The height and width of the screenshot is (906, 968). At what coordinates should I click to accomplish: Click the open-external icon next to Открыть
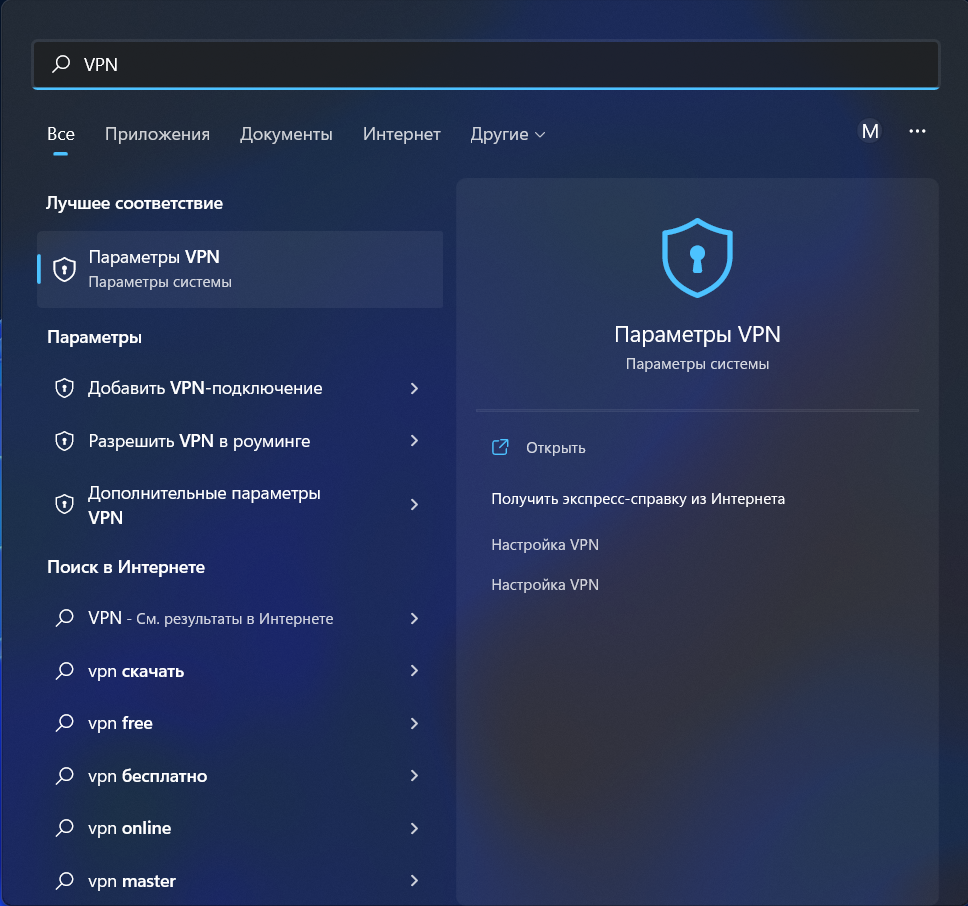500,447
